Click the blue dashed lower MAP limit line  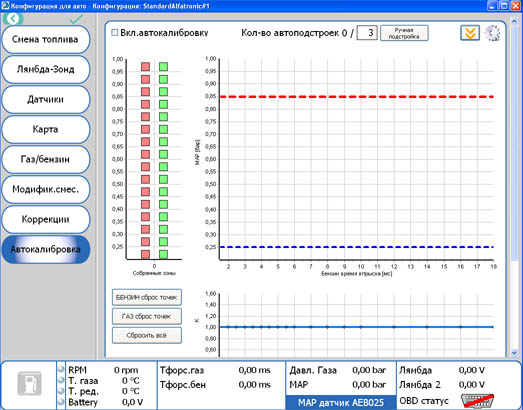click(356, 247)
